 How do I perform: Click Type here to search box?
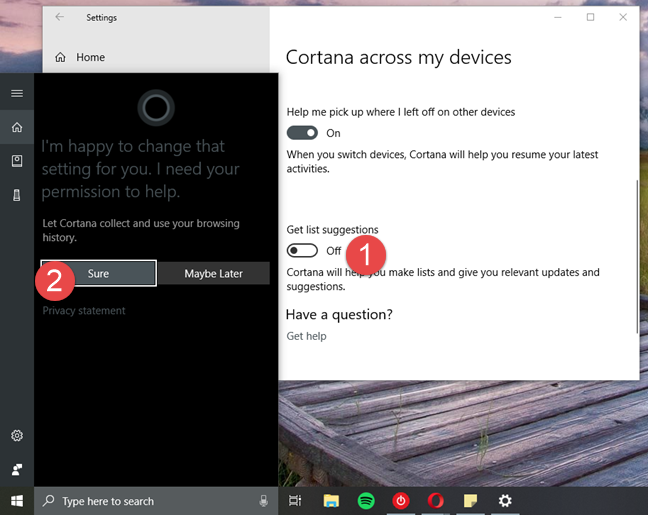point(156,501)
